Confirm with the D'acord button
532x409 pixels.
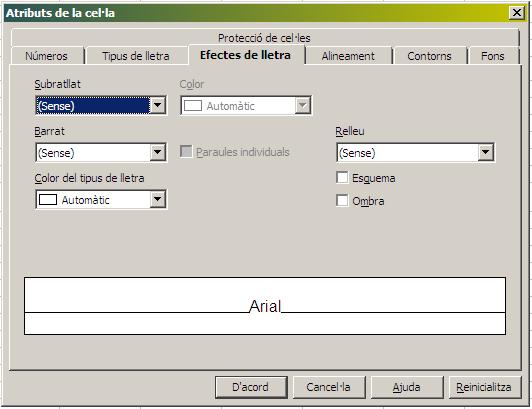pyautogui.click(x=251, y=387)
